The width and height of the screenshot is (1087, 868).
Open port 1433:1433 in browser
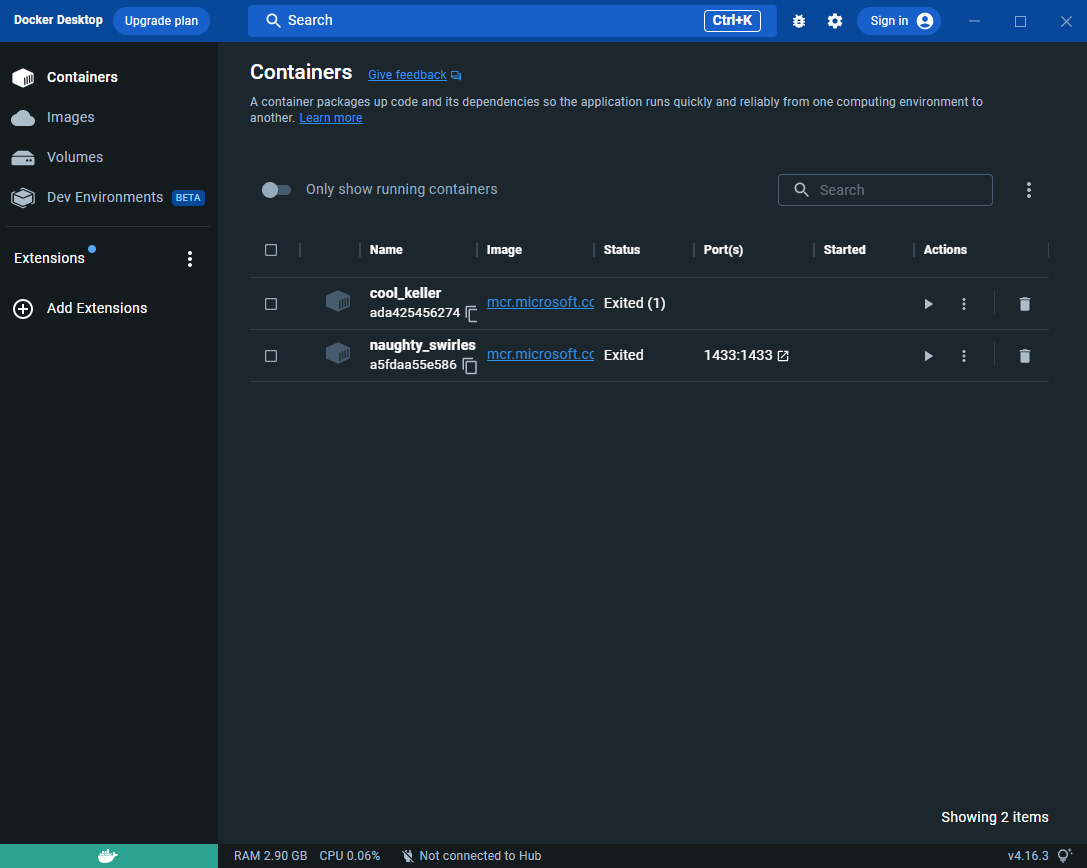[x=783, y=356]
